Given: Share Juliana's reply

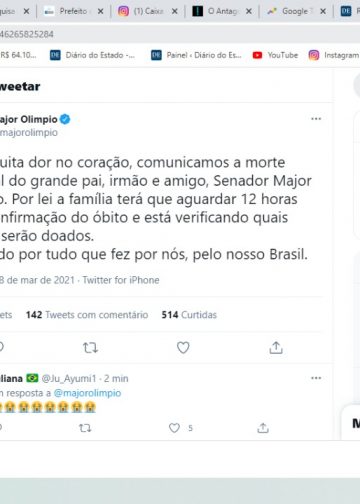Looking at the screenshot, I should [263, 428].
